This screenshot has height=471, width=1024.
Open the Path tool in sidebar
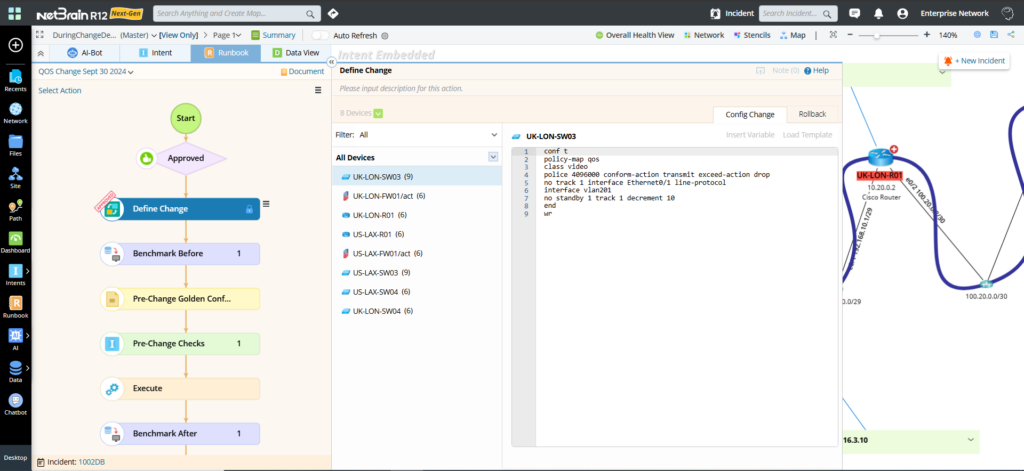point(15,210)
